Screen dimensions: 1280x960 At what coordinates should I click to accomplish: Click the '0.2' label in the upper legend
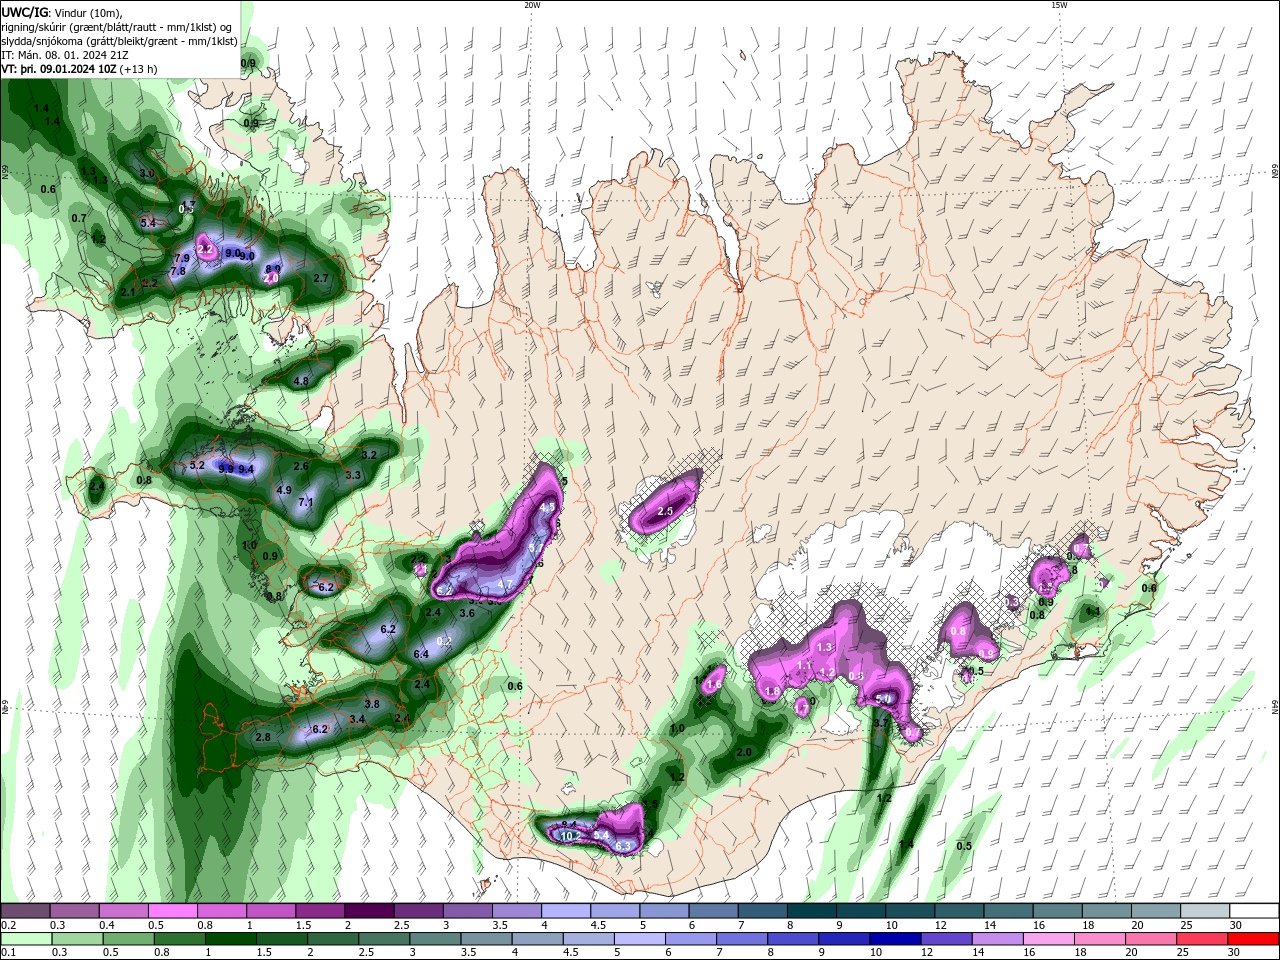pyautogui.click(x=8, y=925)
